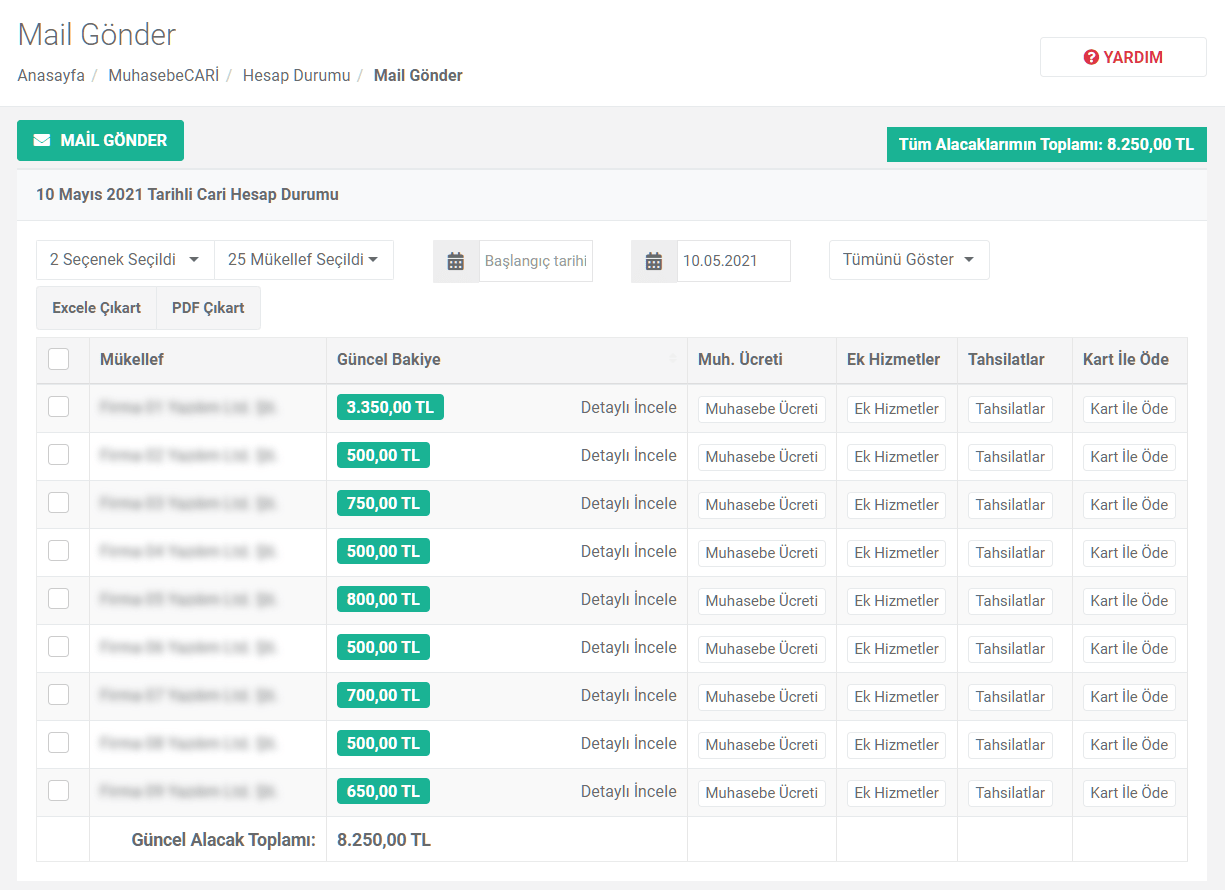Click 'Güncel Alacak Toplamı:' footer label
The height and width of the screenshot is (890, 1225).
tap(223, 840)
